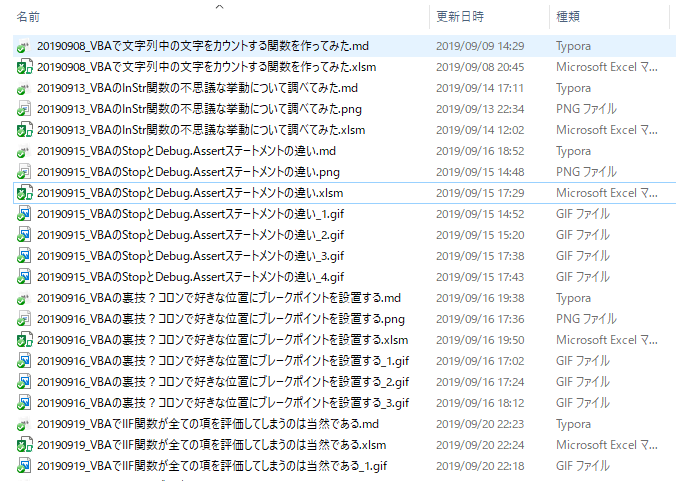
Task: Click the date 2019/09/16 18:52
Action: tap(480, 151)
